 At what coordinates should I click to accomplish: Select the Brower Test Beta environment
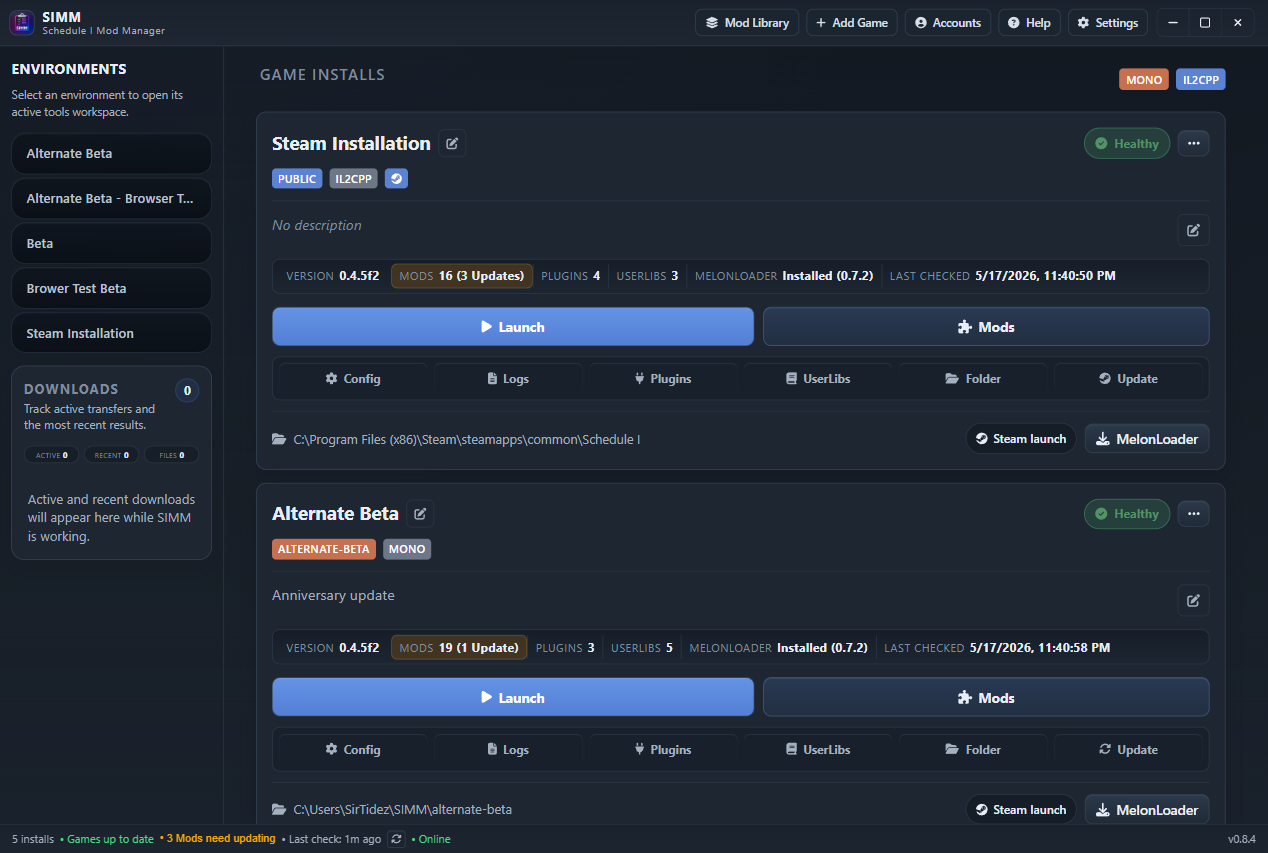(111, 288)
